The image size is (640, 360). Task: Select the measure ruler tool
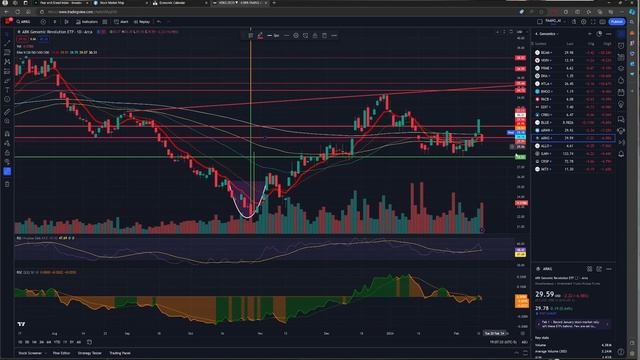(7, 111)
